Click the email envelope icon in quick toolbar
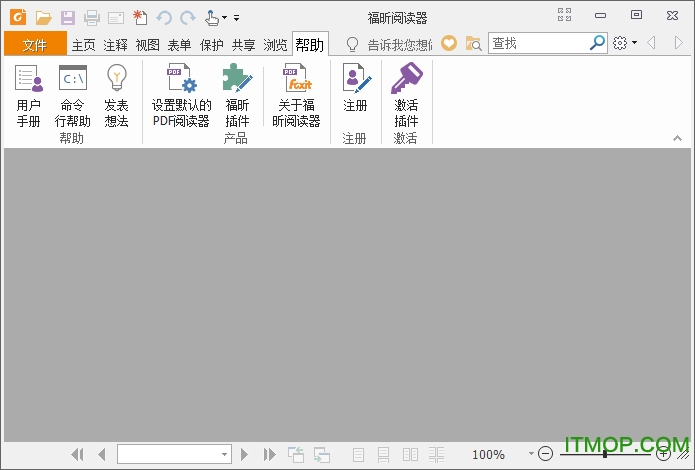The width and height of the screenshot is (695, 470). (116, 18)
